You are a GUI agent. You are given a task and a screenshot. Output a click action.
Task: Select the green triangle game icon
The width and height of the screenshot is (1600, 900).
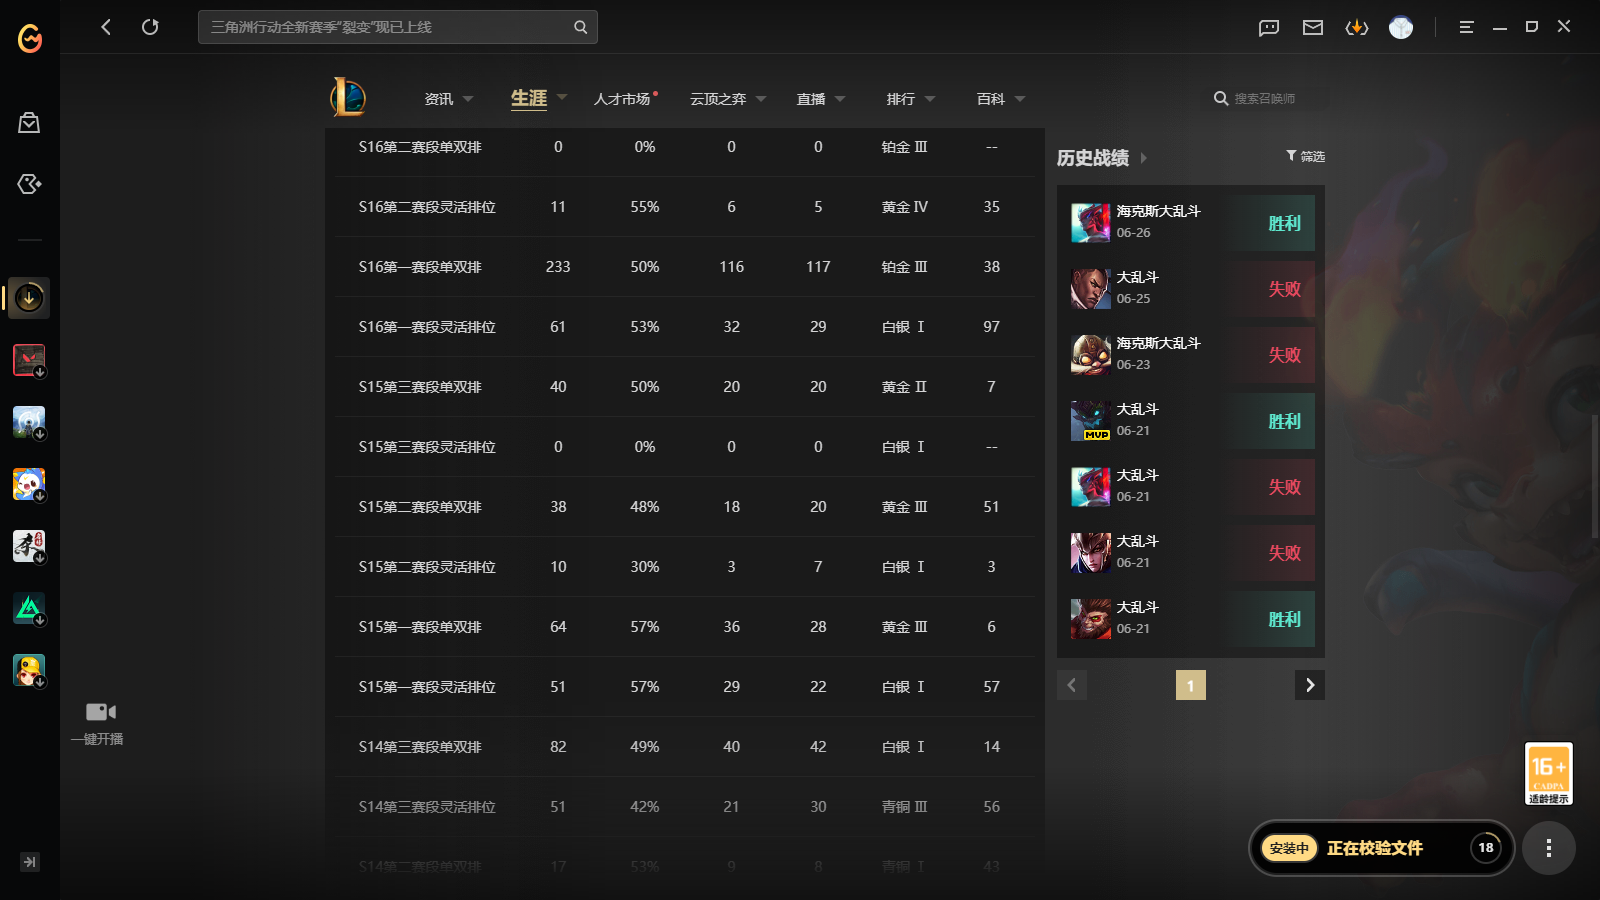click(x=29, y=608)
